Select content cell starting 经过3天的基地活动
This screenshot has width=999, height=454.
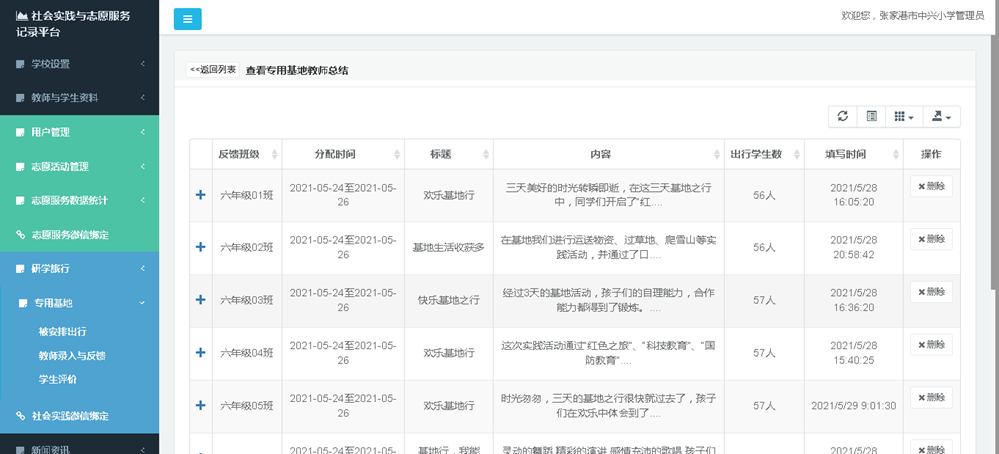click(x=608, y=300)
